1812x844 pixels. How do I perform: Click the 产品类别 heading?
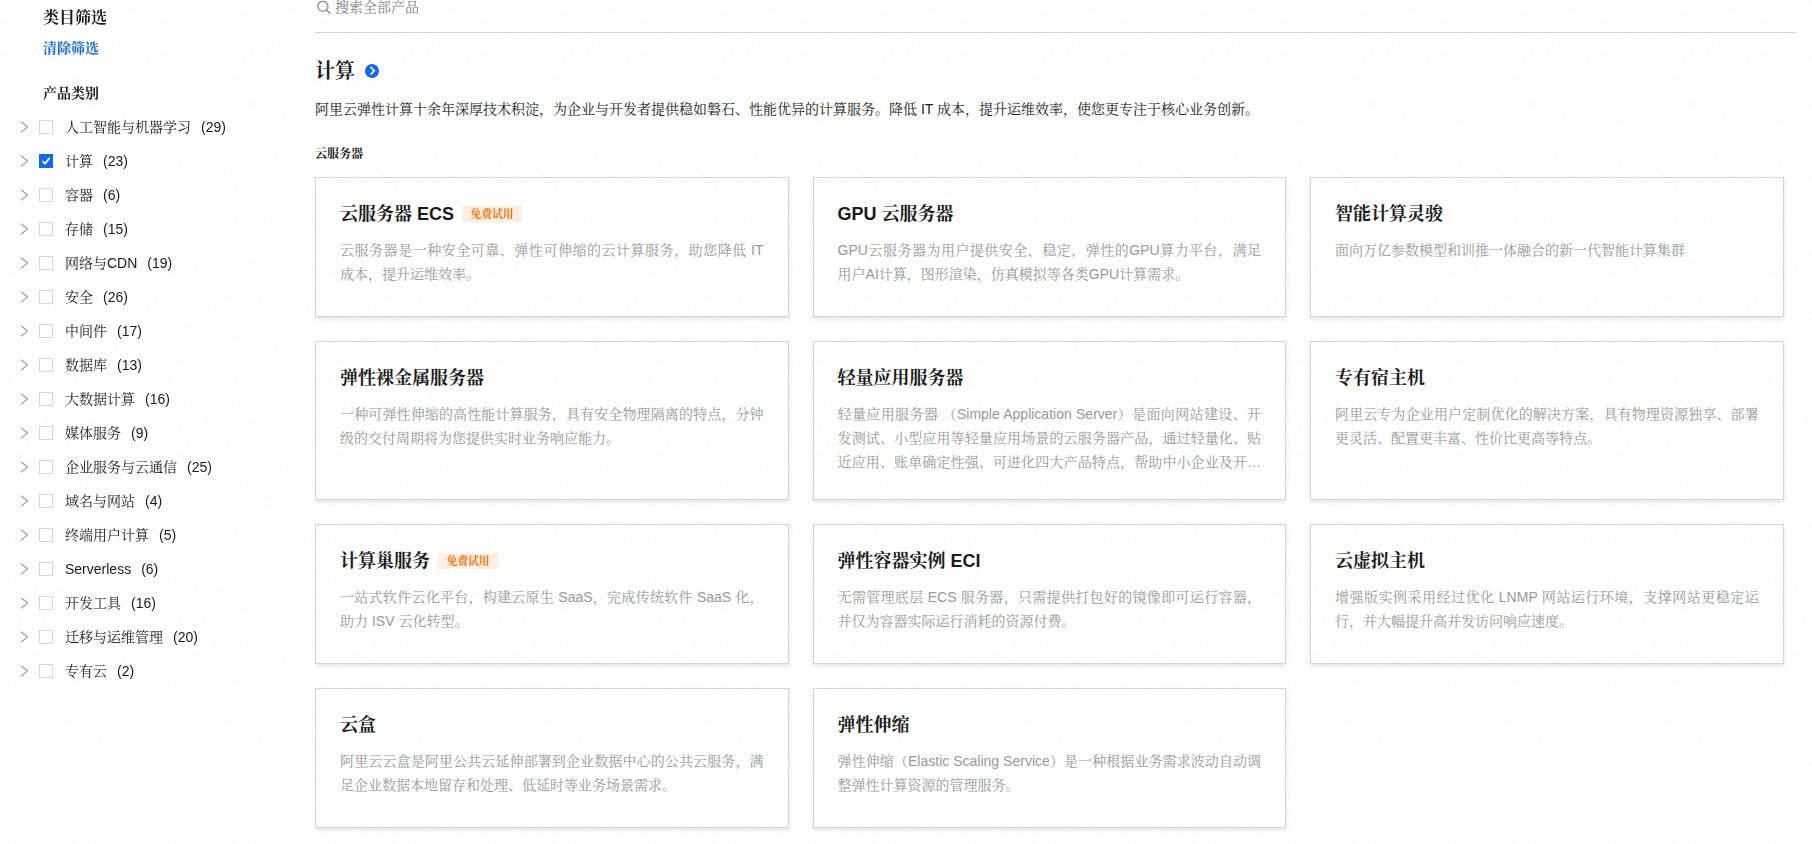click(71, 93)
